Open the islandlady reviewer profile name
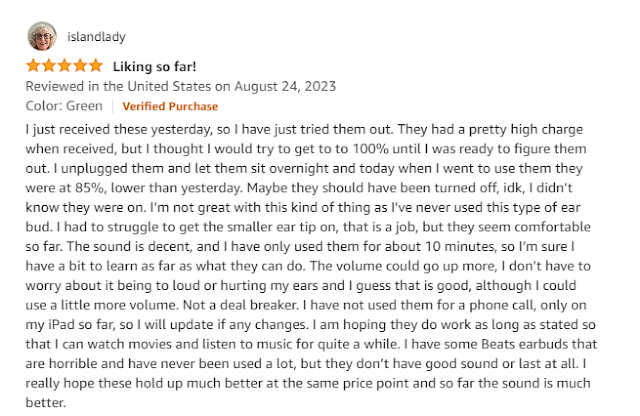This screenshot has height=416, width=640. coord(97,35)
